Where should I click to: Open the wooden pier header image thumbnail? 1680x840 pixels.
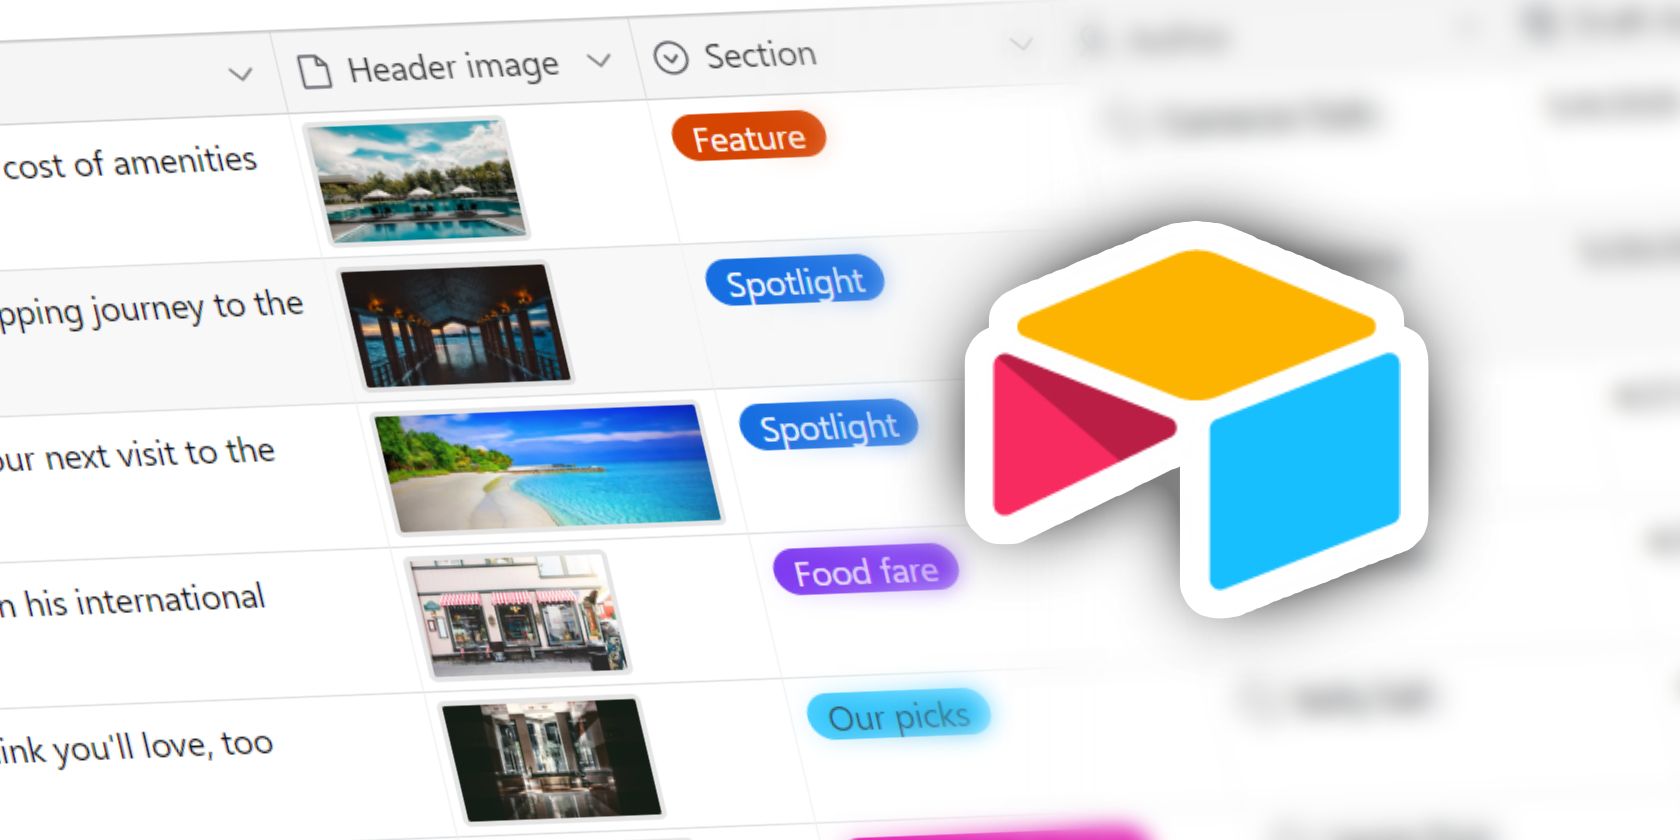456,325
